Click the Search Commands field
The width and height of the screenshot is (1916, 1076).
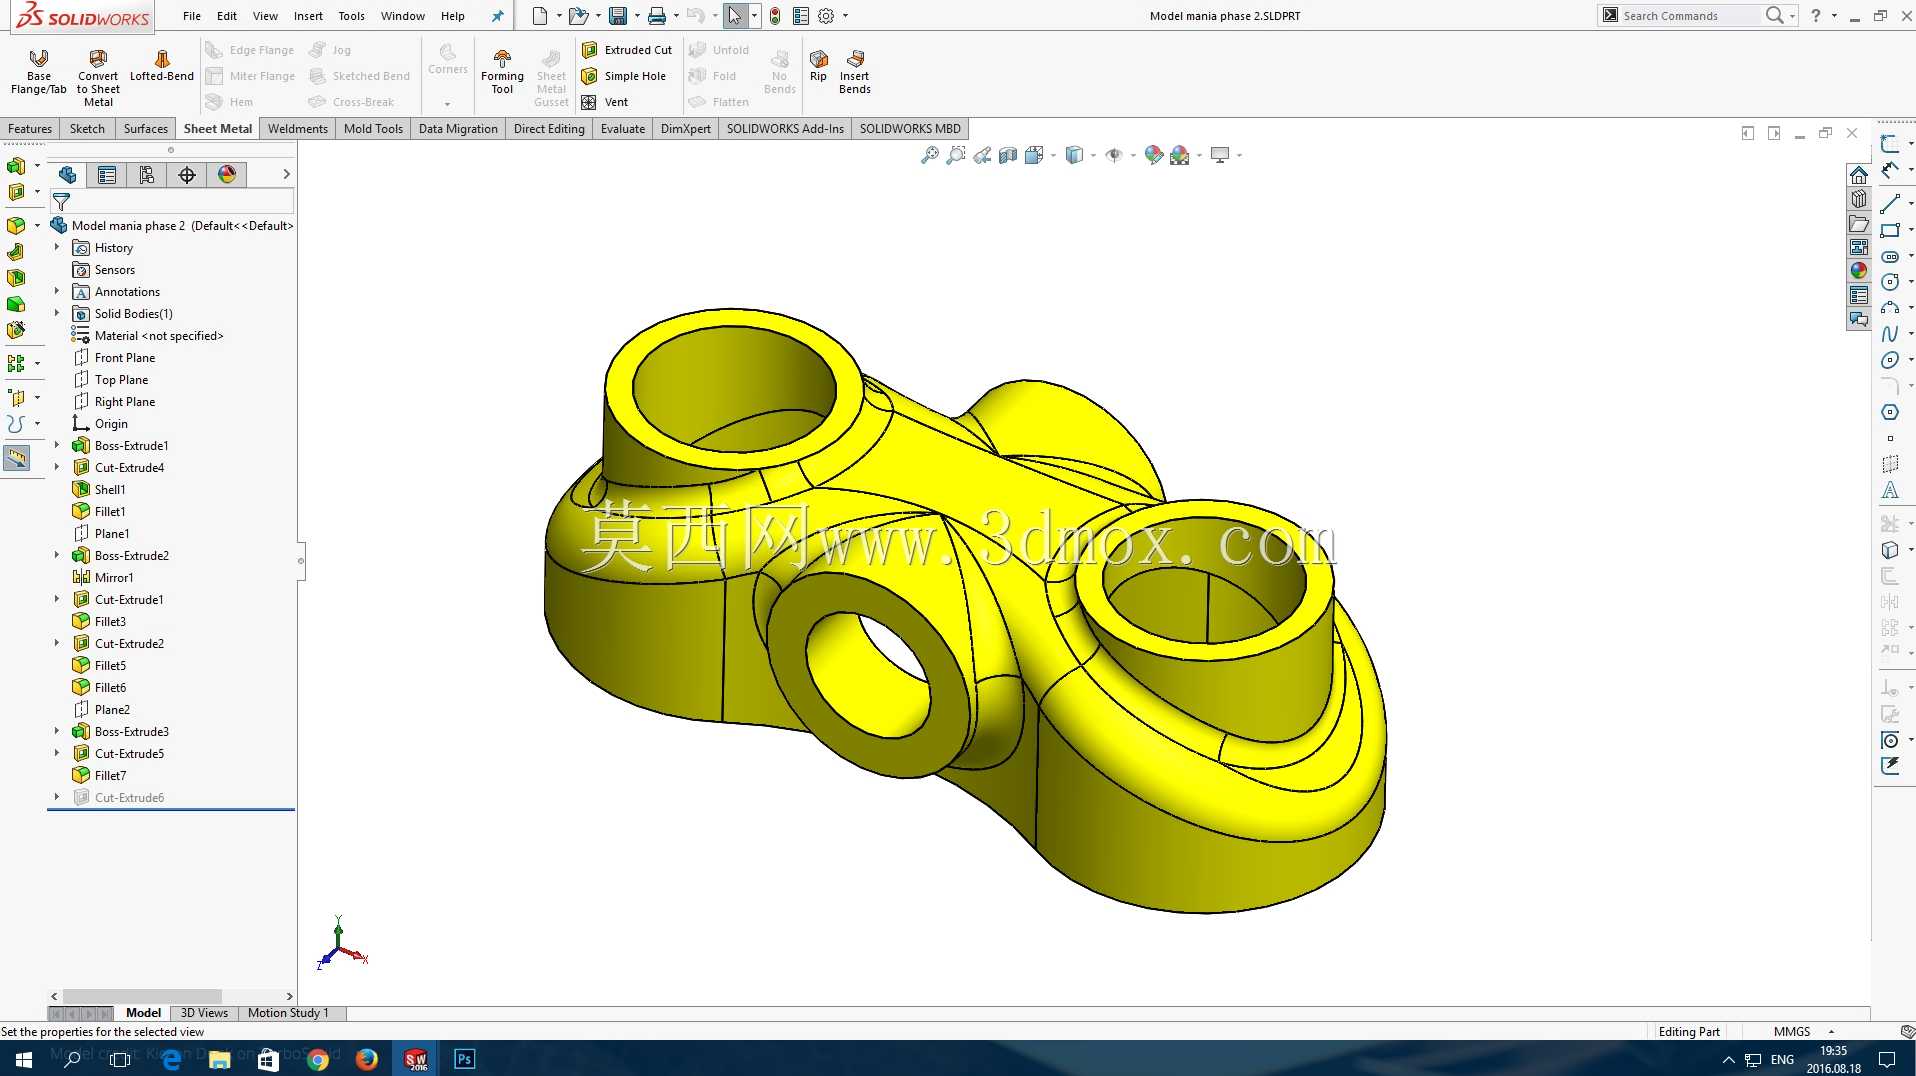(x=1690, y=16)
